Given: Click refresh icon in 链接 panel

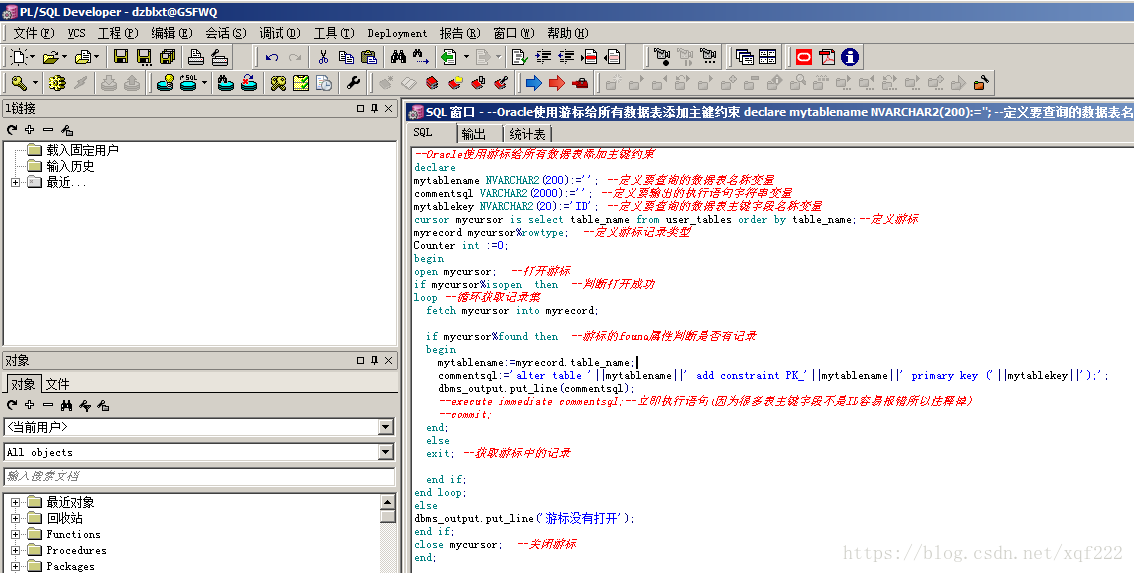Looking at the screenshot, I should [12, 130].
